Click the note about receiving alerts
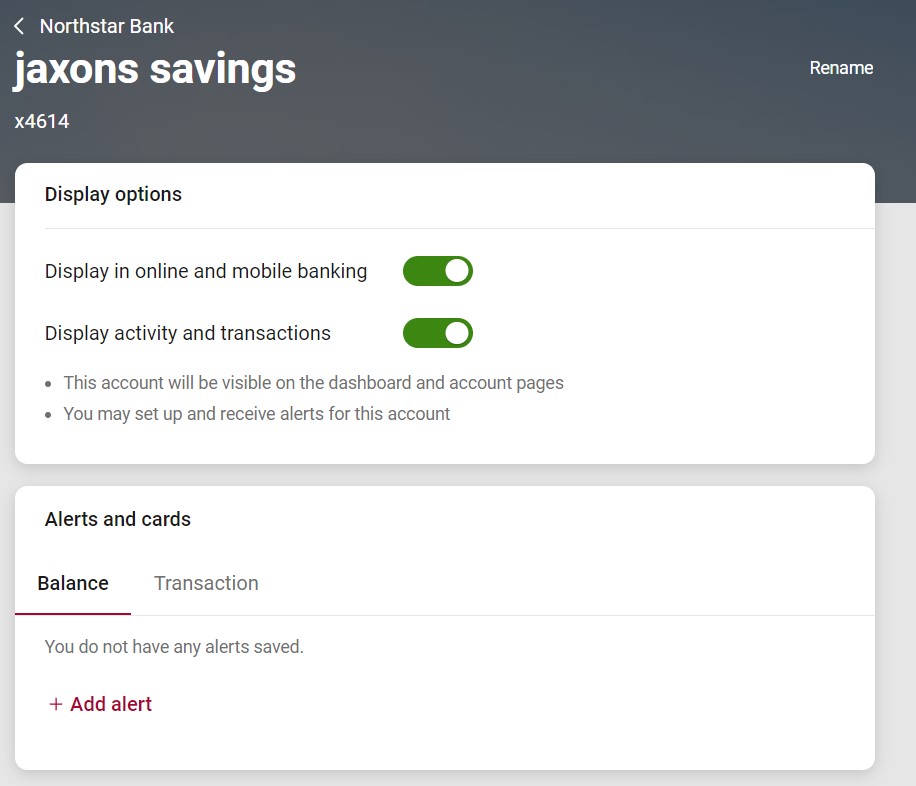Image resolution: width=916 pixels, height=786 pixels. pyautogui.click(x=257, y=413)
